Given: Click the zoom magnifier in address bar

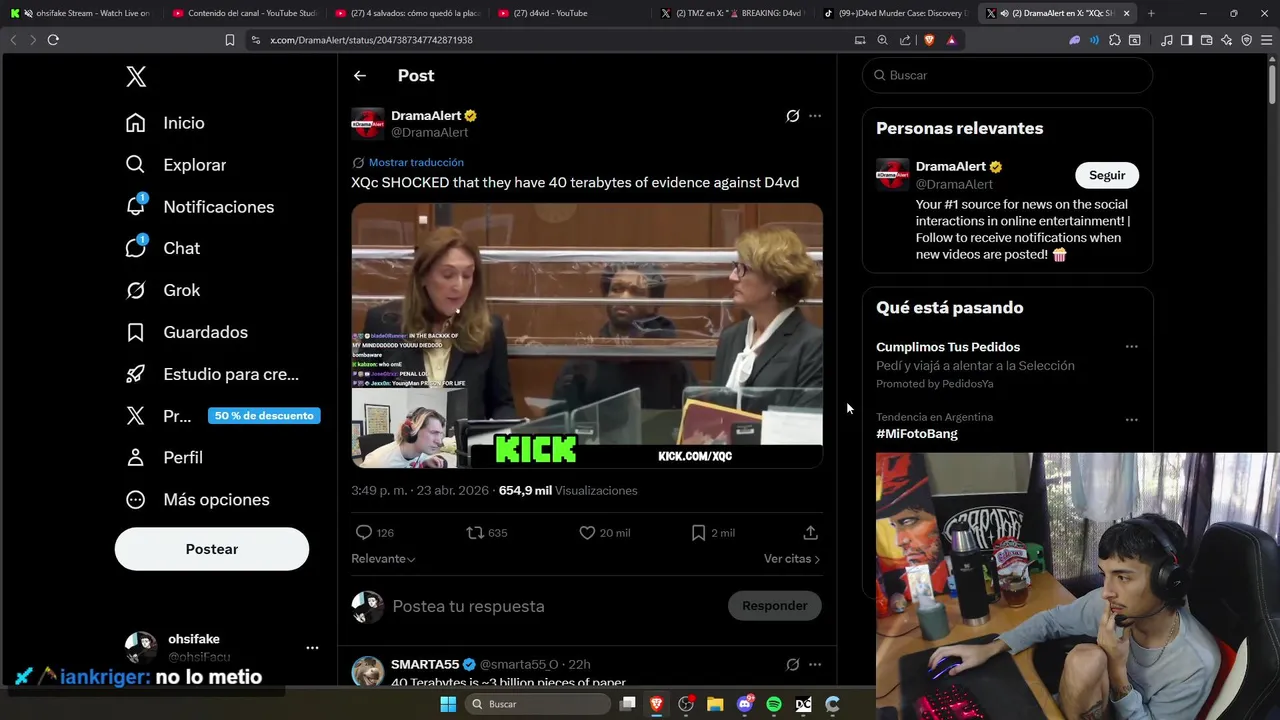Looking at the screenshot, I should click(x=882, y=40).
